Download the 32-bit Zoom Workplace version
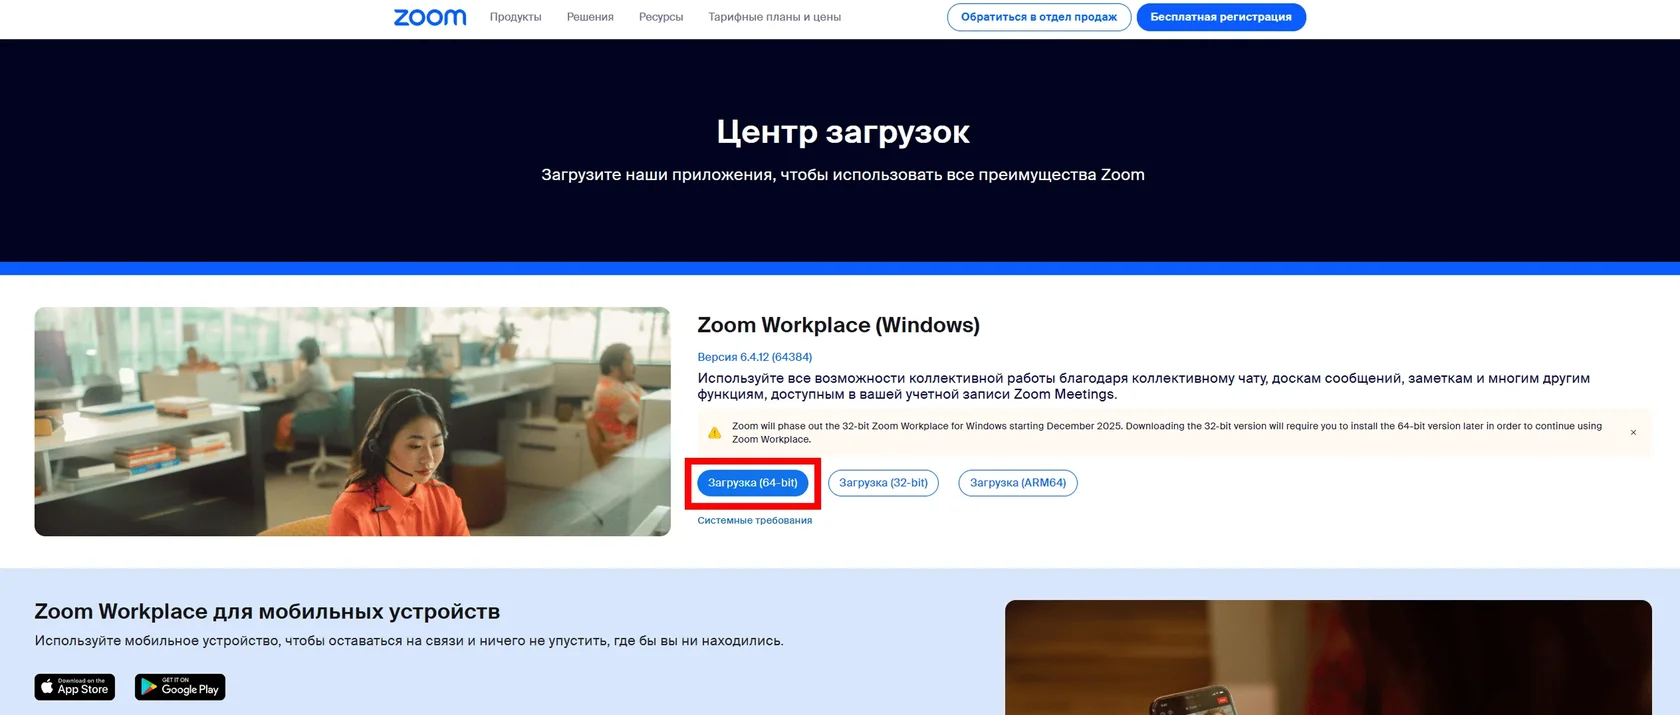The image size is (1680, 715). coord(883,483)
